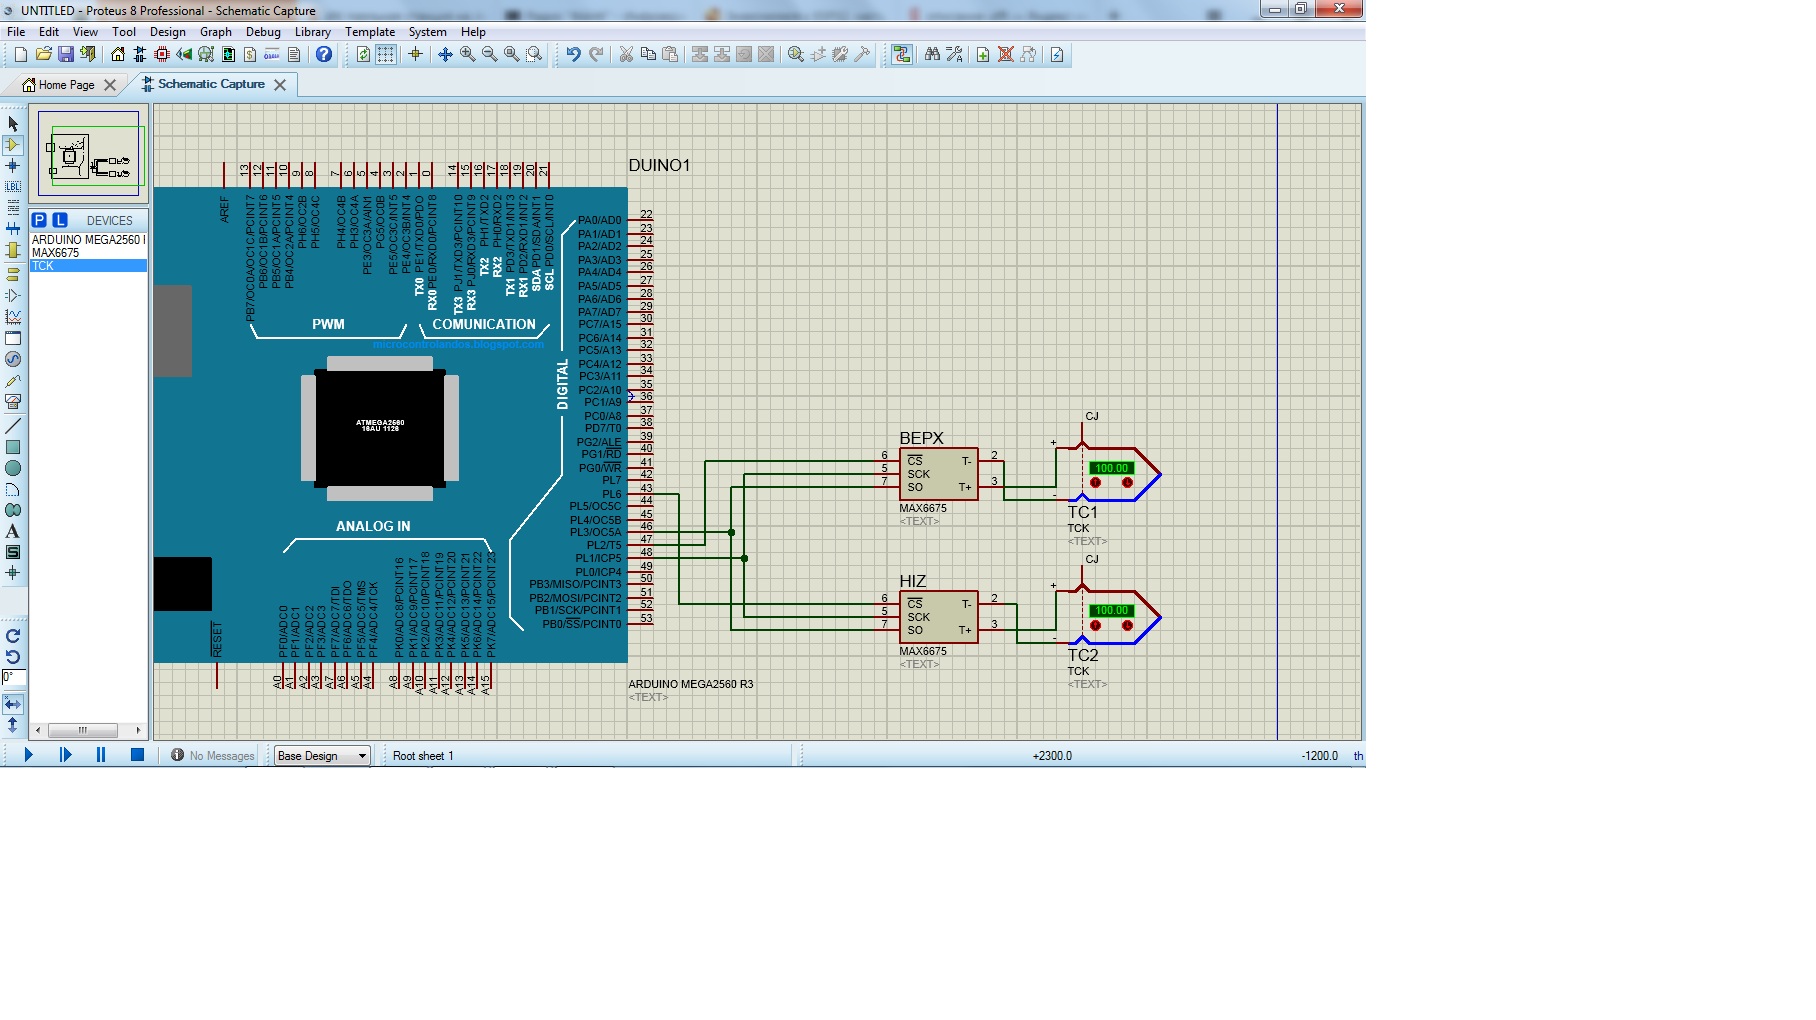Select Text Script Mode tool
1816x1020 pixels.
tap(13, 208)
